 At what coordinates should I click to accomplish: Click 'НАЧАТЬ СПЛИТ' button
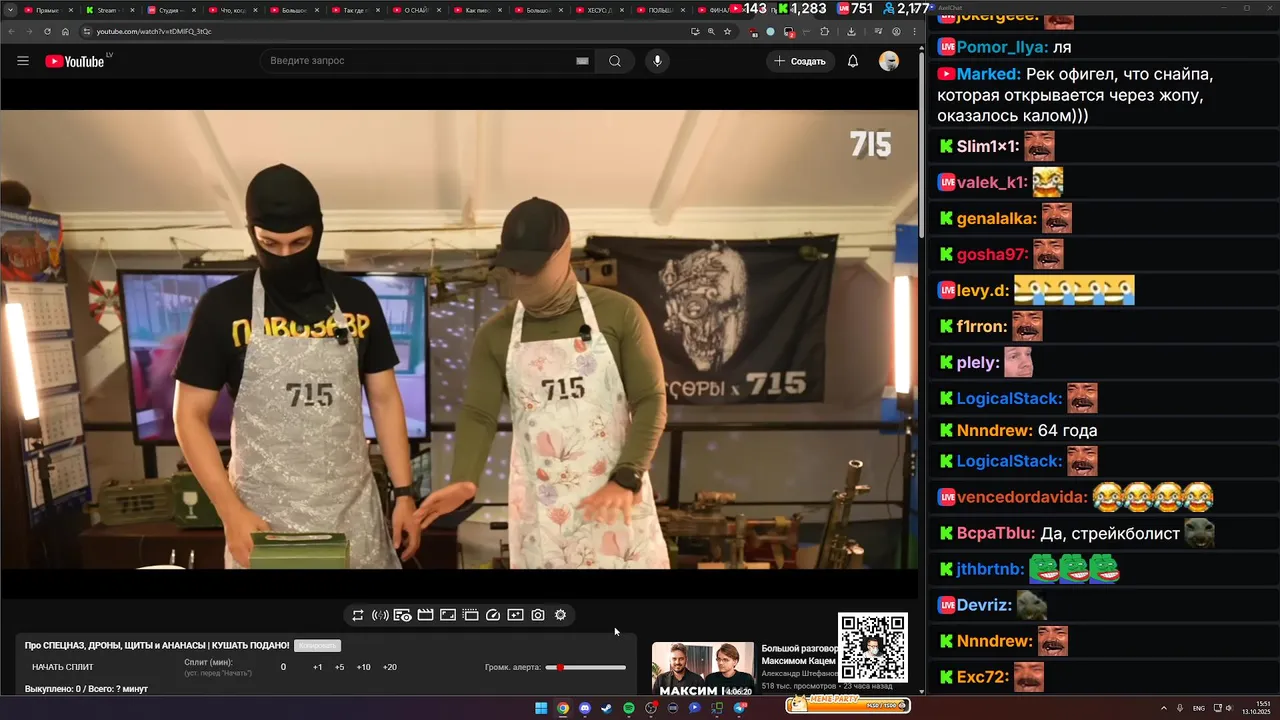(62, 667)
